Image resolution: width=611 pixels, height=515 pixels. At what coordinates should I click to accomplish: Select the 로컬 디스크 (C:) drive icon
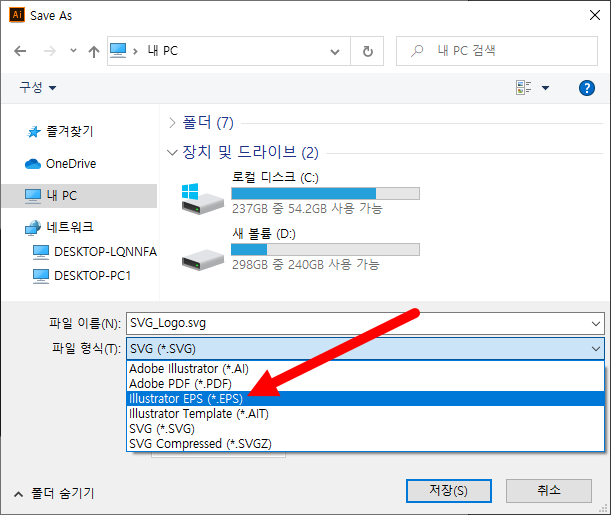click(202, 198)
